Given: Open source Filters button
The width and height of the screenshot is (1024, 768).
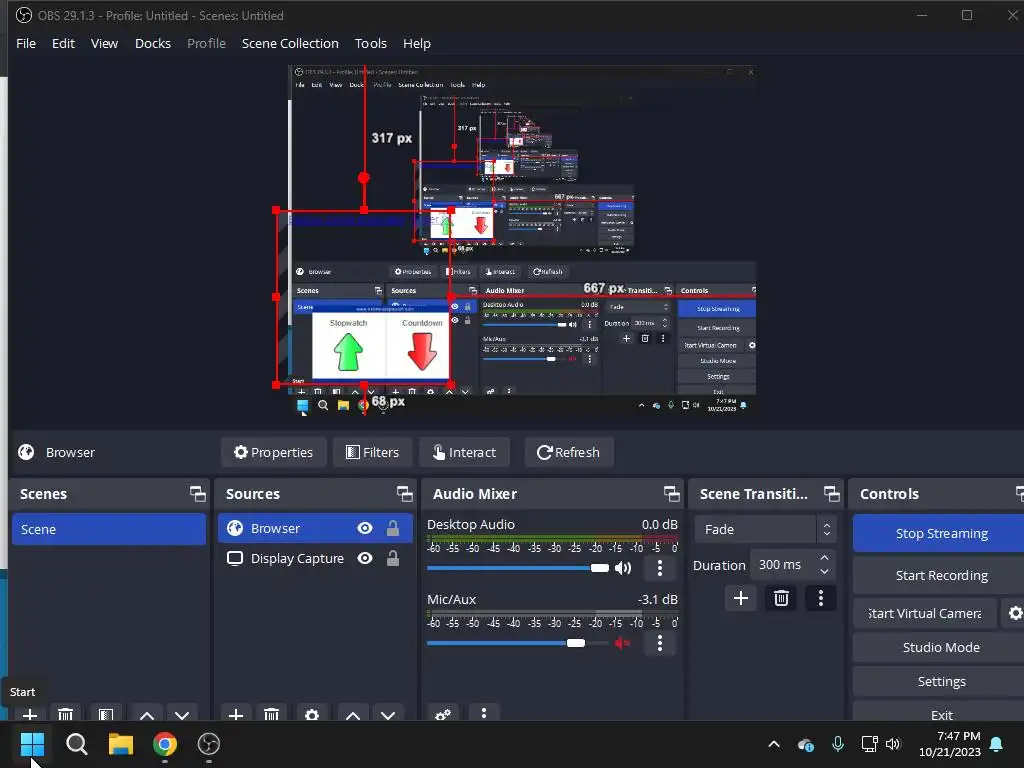Looking at the screenshot, I should 372,452.
